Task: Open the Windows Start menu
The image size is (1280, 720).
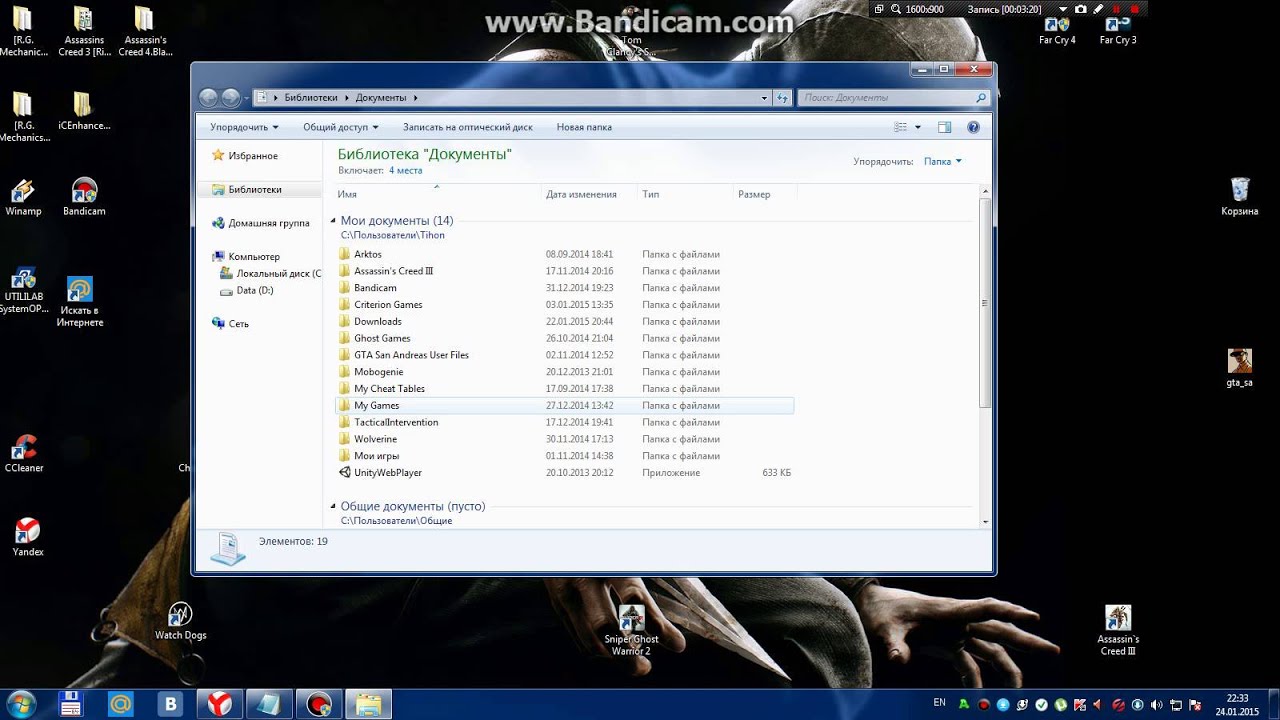Action: pos(19,703)
